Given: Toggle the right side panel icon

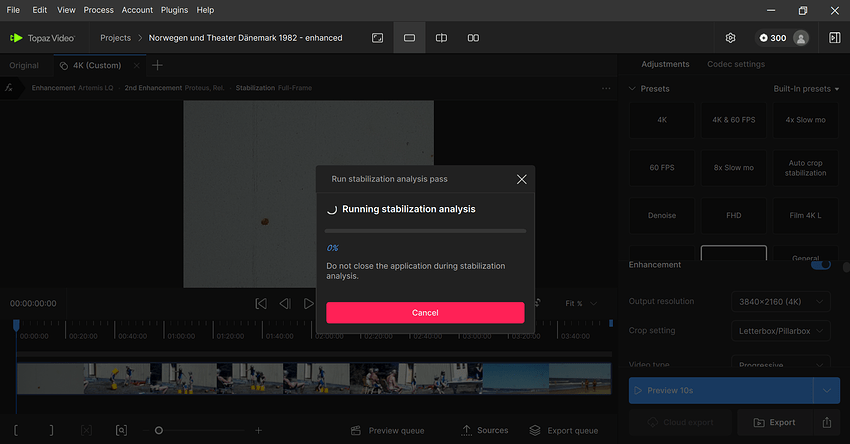Looking at the screenshot, I should (x=835, y=38).
